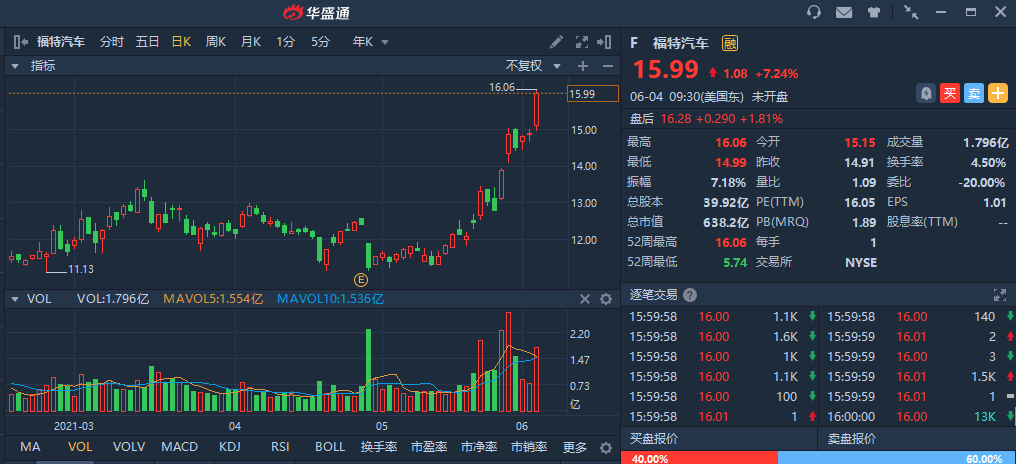
Task: Select the VOLV indicator
Action: pos(129,447)
